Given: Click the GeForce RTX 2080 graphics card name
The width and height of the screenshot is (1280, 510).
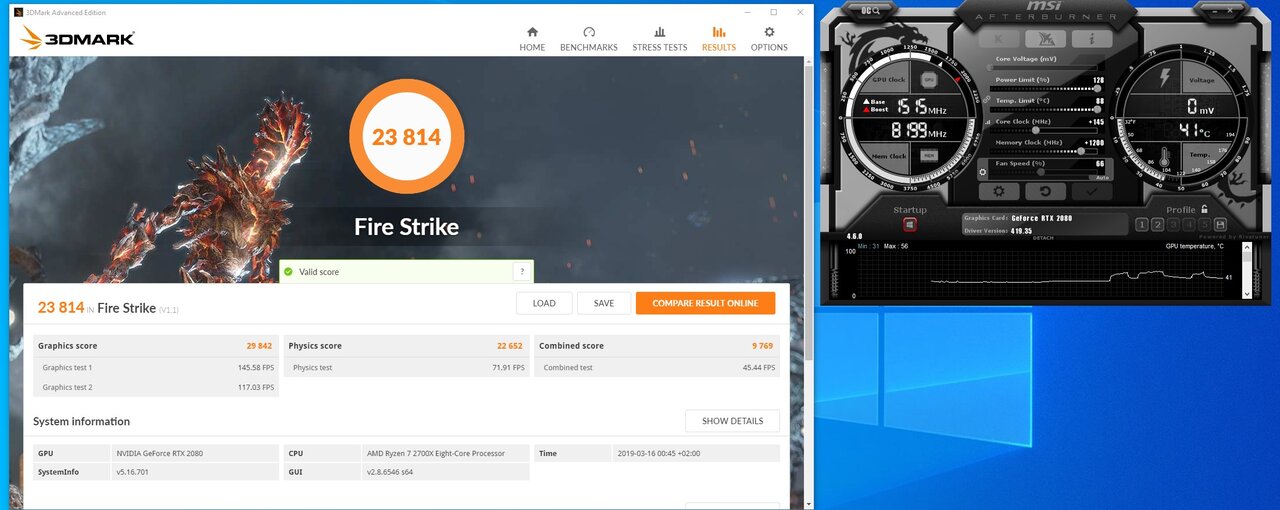Looking at the screenshot, I should pyautogui.click(x=1040, y=217).
